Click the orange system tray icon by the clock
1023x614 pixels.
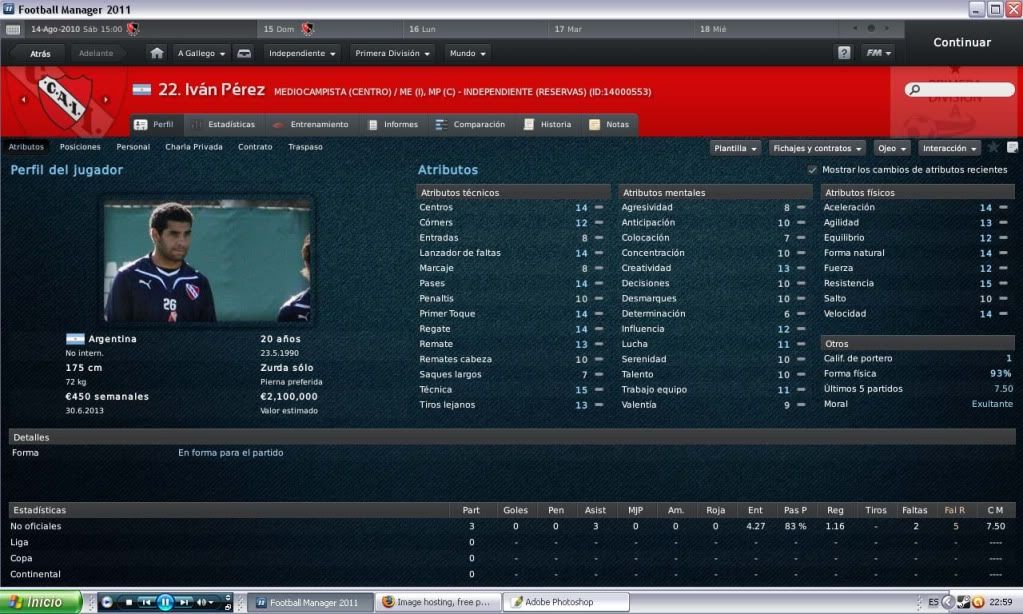click(978, 602)
